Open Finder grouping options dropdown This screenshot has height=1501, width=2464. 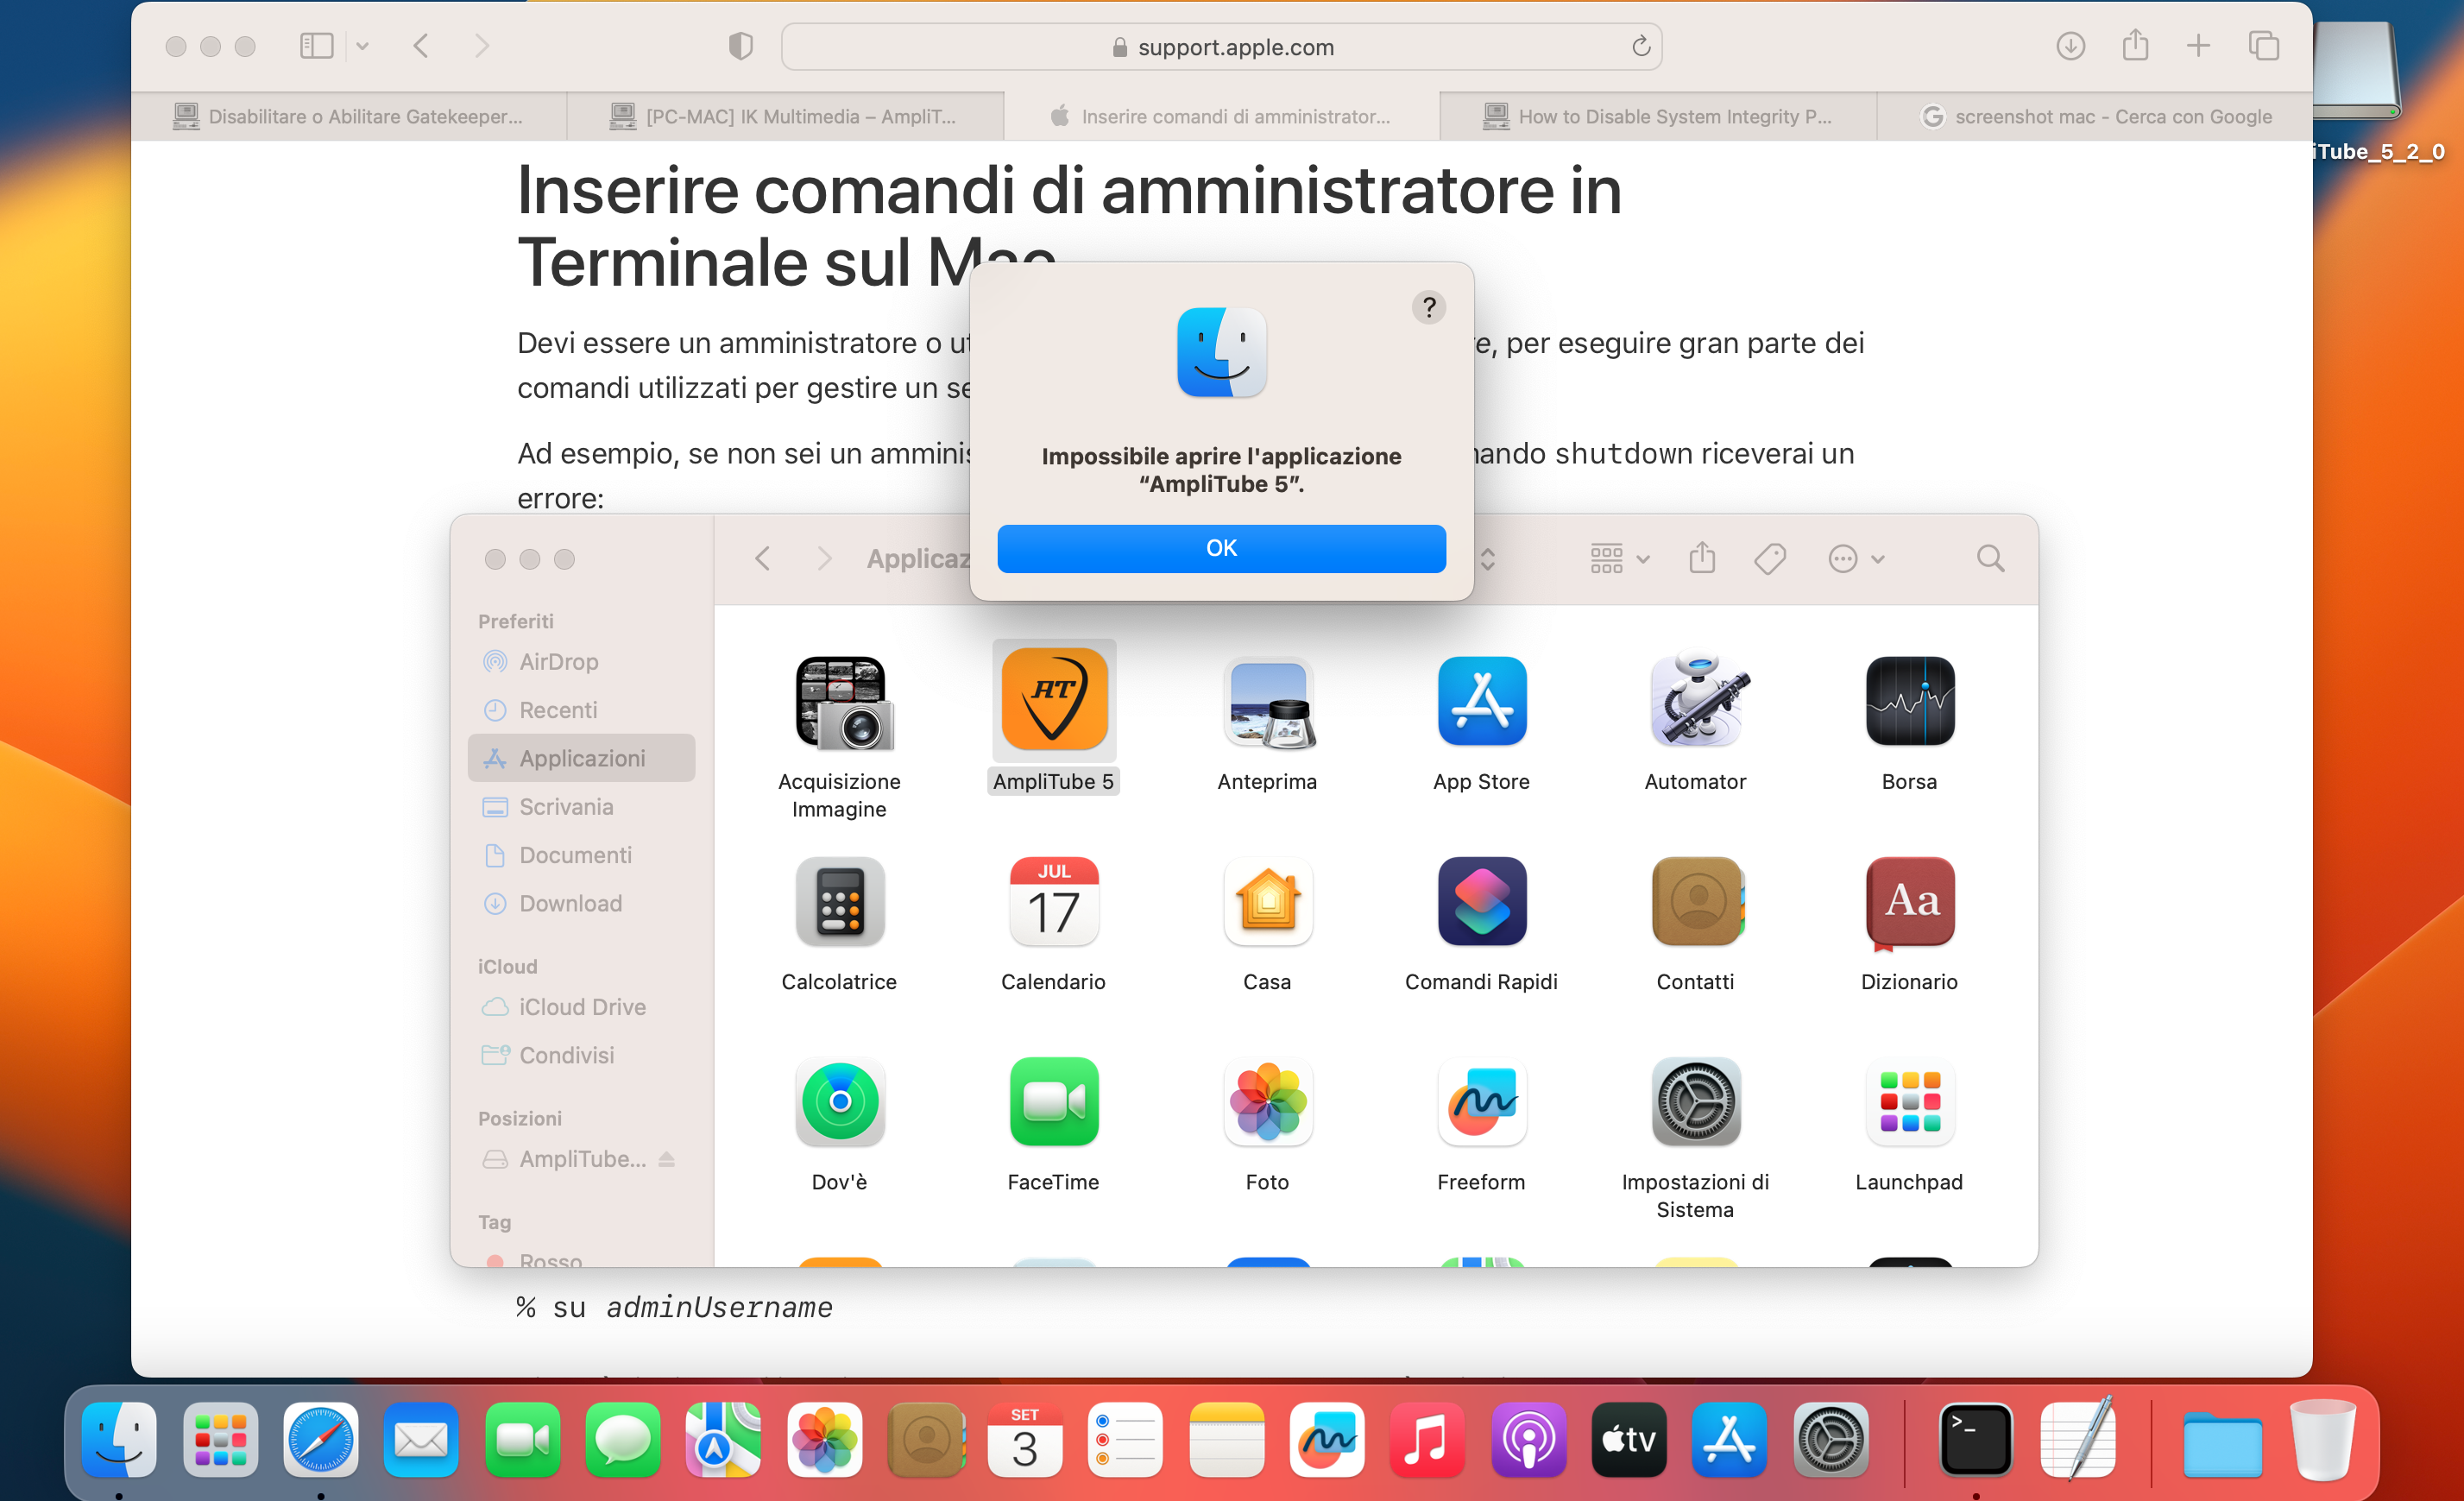(1620, 558)
